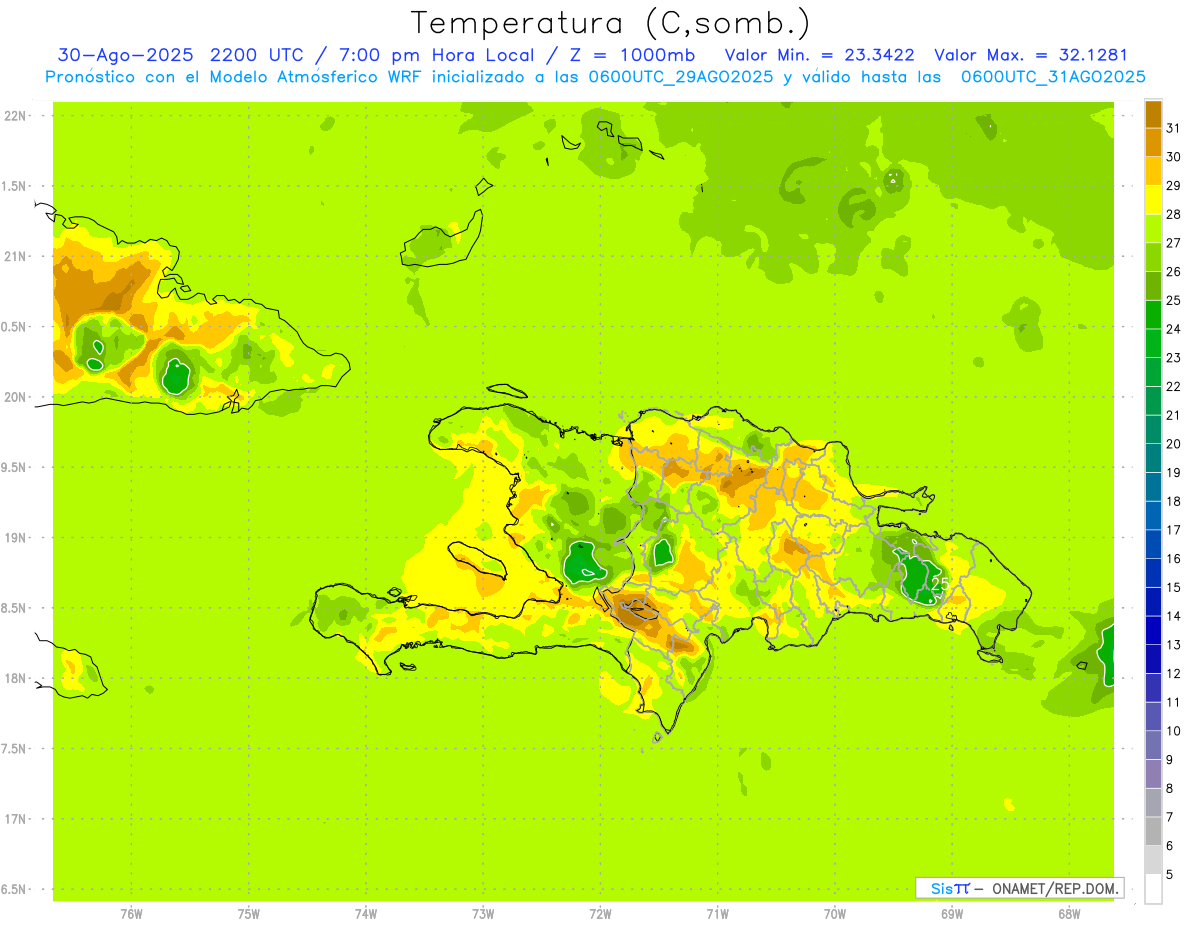Image resolution: width=1200 pixels, height=927 pixels.
Task: Click the title 'Temperatura (C,somb.)'
Action: pos(612,24)
